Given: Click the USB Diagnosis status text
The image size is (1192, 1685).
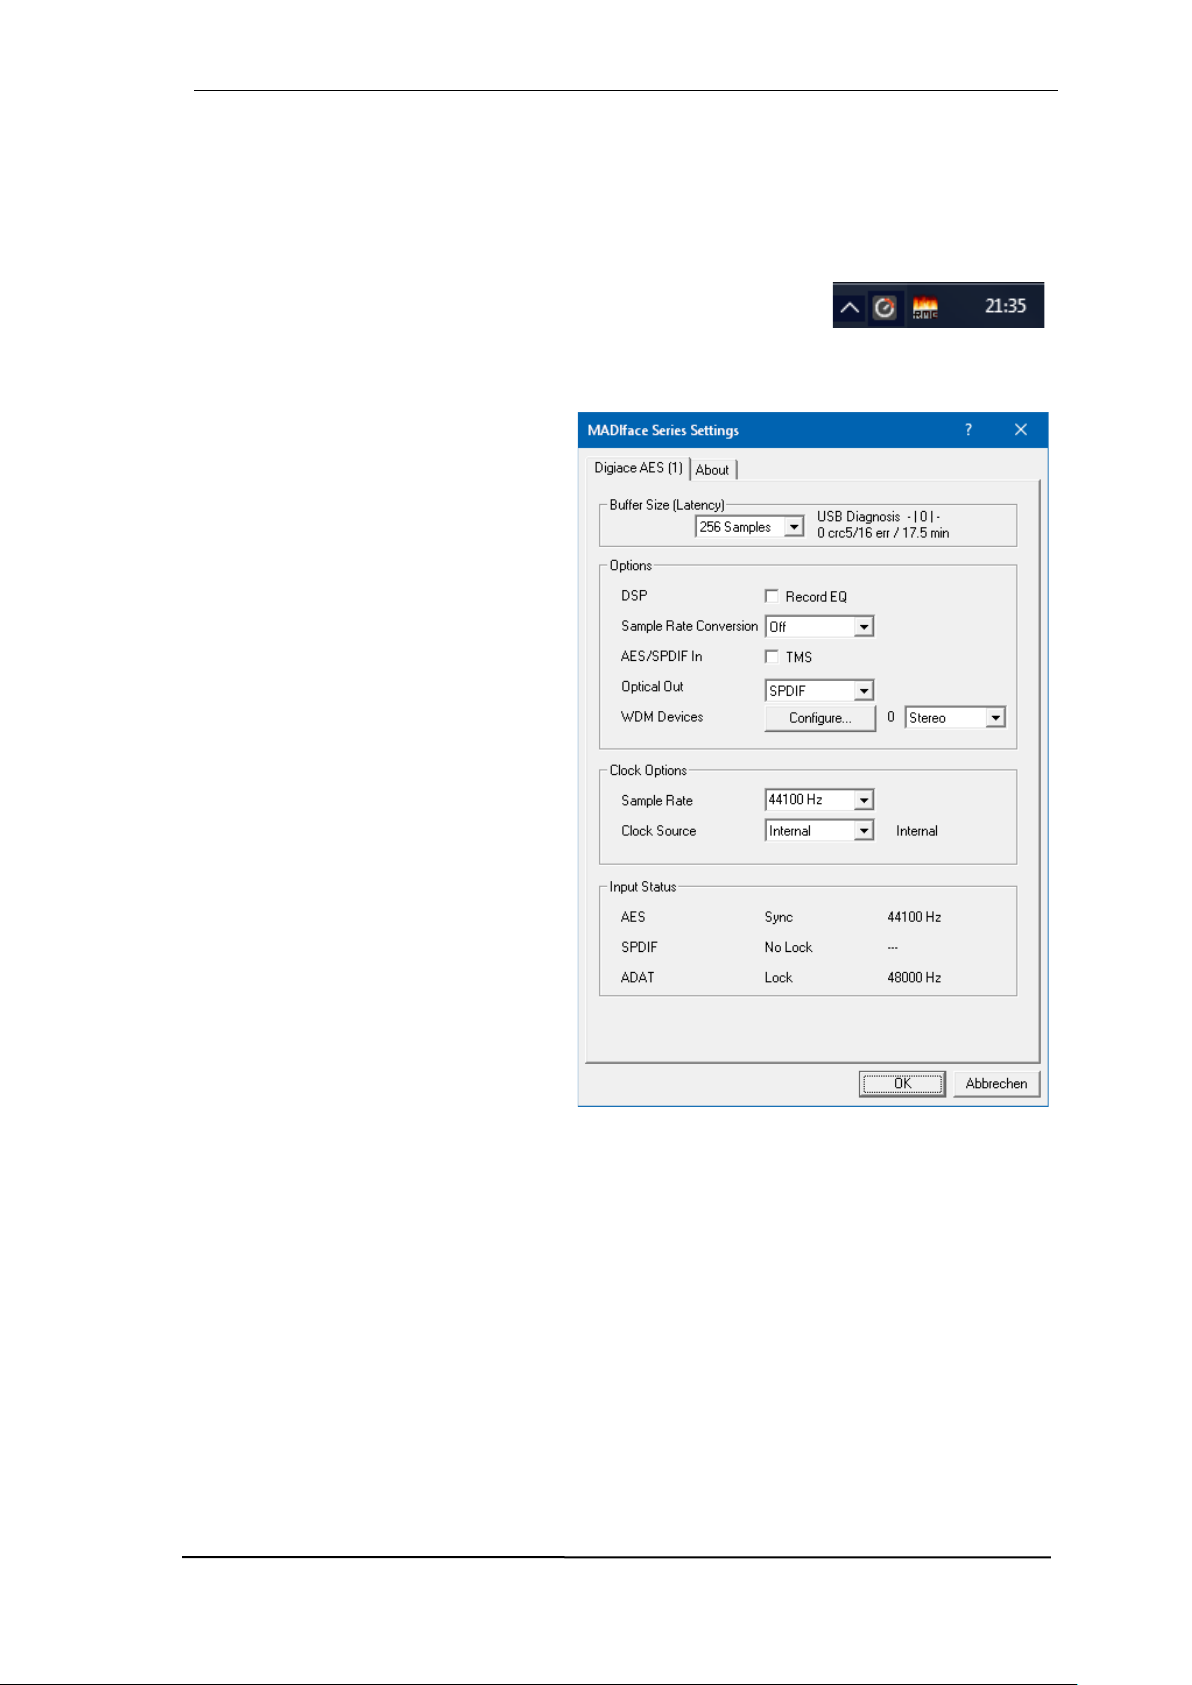Looking at the screenshot, I should tap(879, 517).
